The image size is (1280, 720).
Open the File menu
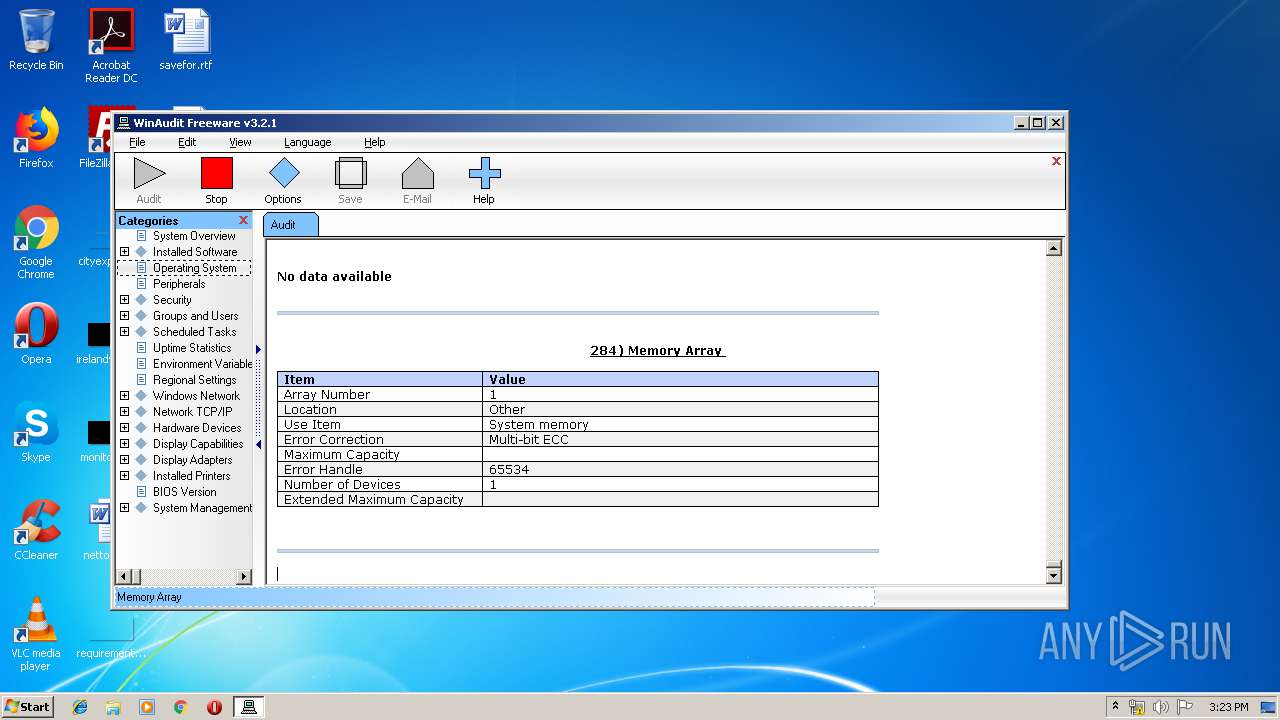pos(137,142)
